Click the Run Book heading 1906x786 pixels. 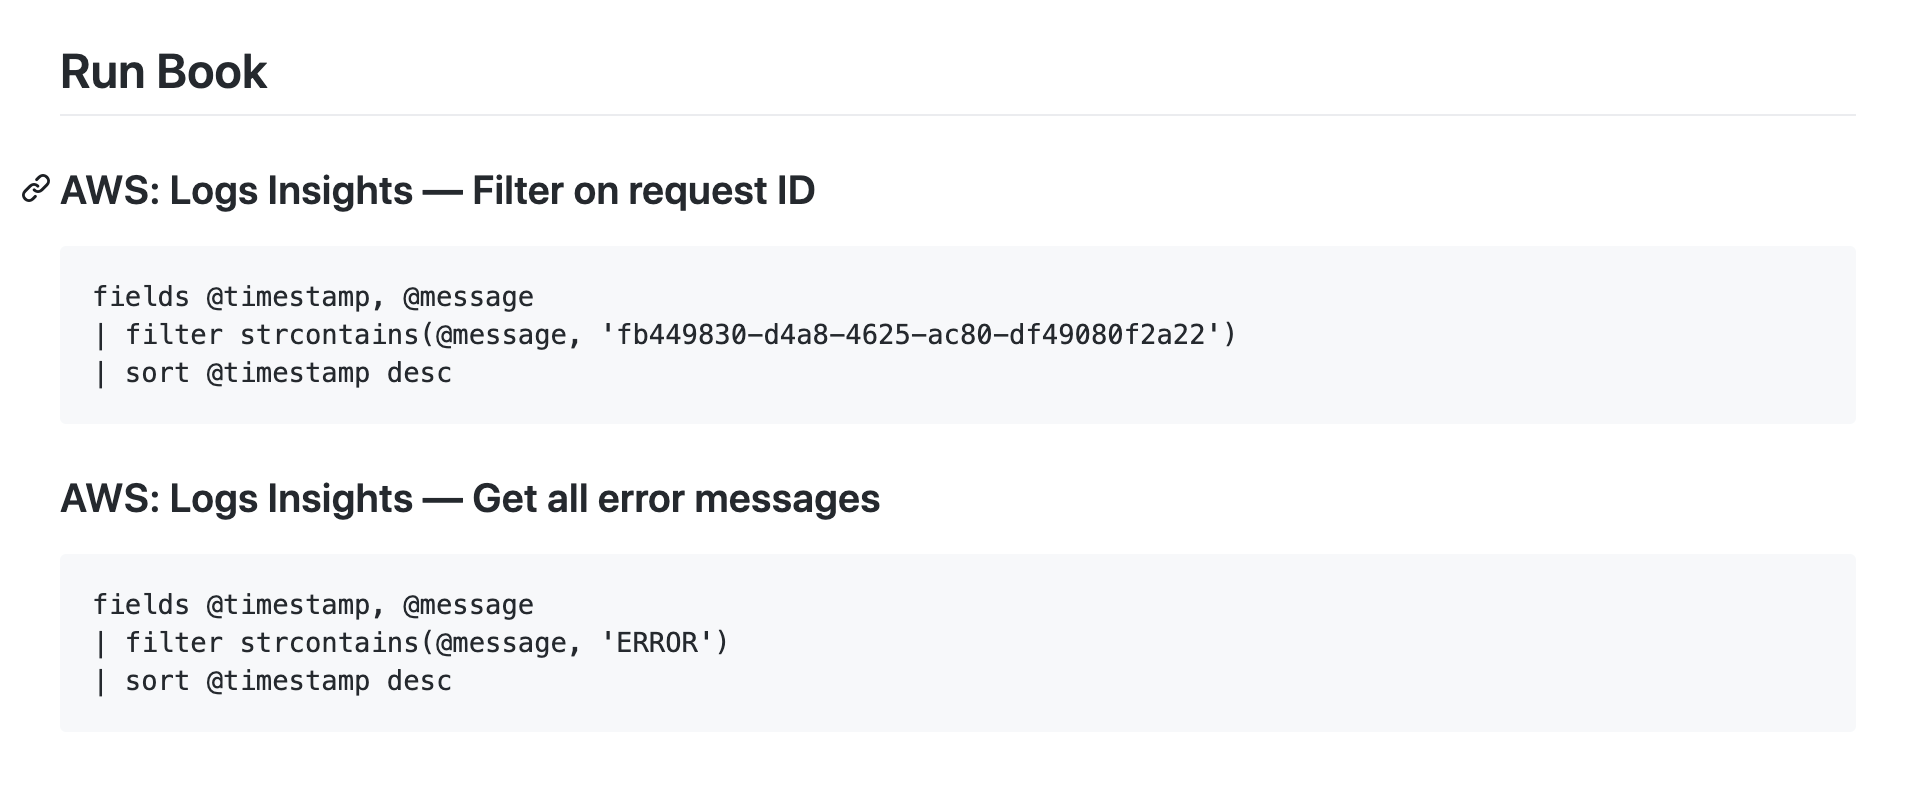(x=163, y=72)
